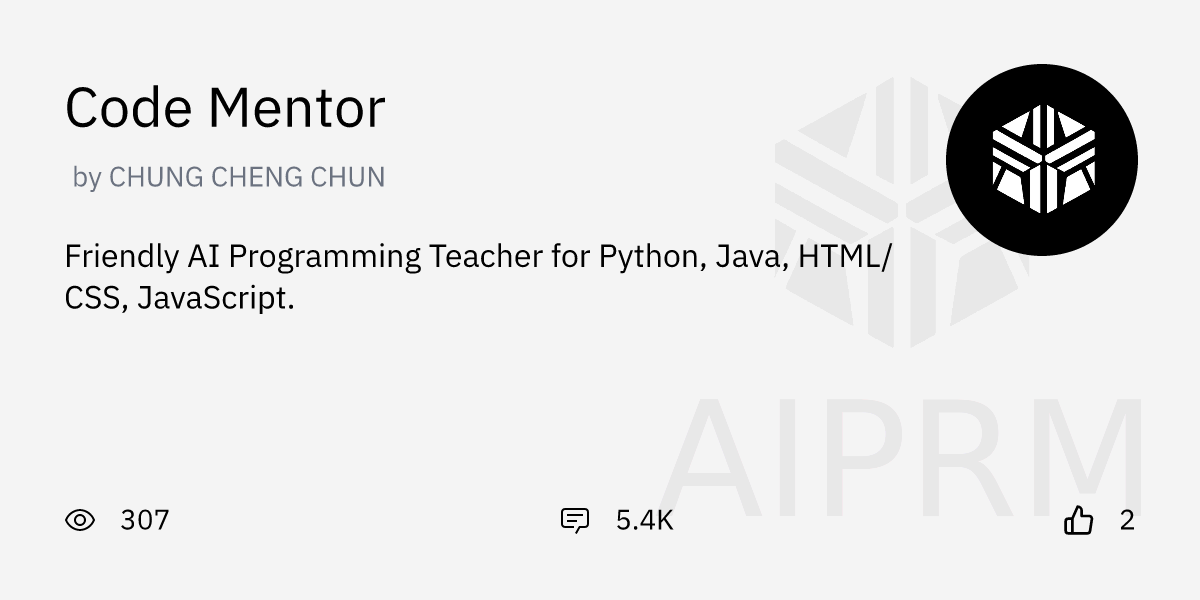Click the like count number 2

1127,520
